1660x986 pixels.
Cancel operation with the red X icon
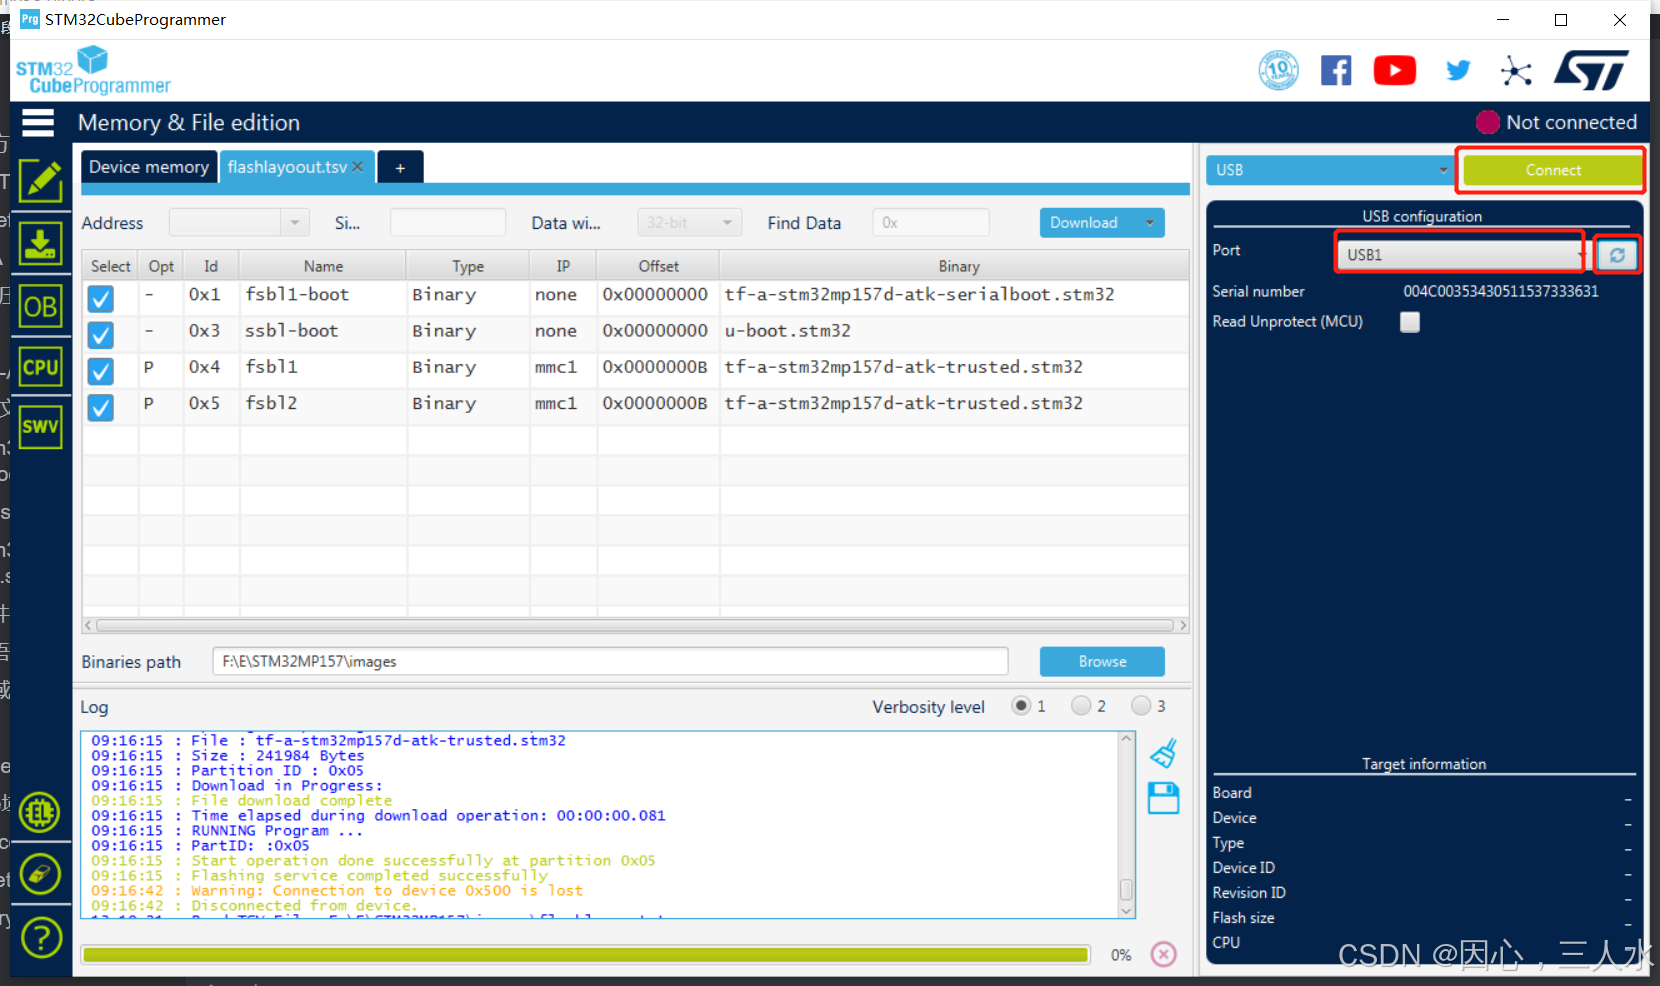point(1163,954)
